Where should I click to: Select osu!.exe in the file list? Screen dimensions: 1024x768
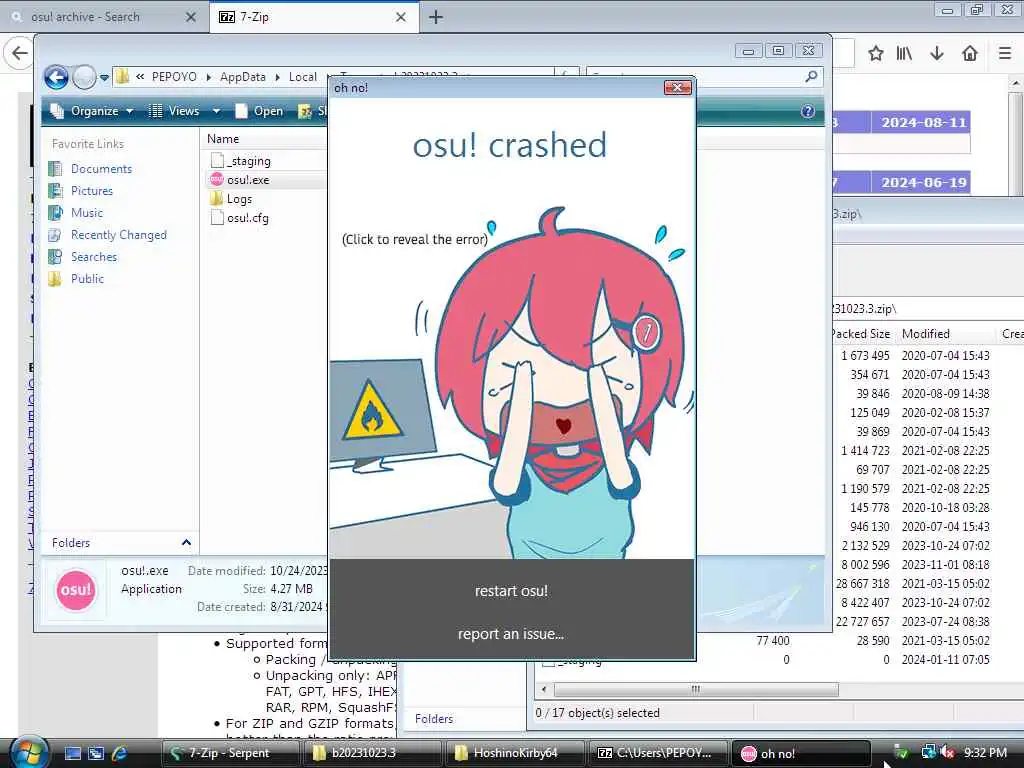click(248, 180)
